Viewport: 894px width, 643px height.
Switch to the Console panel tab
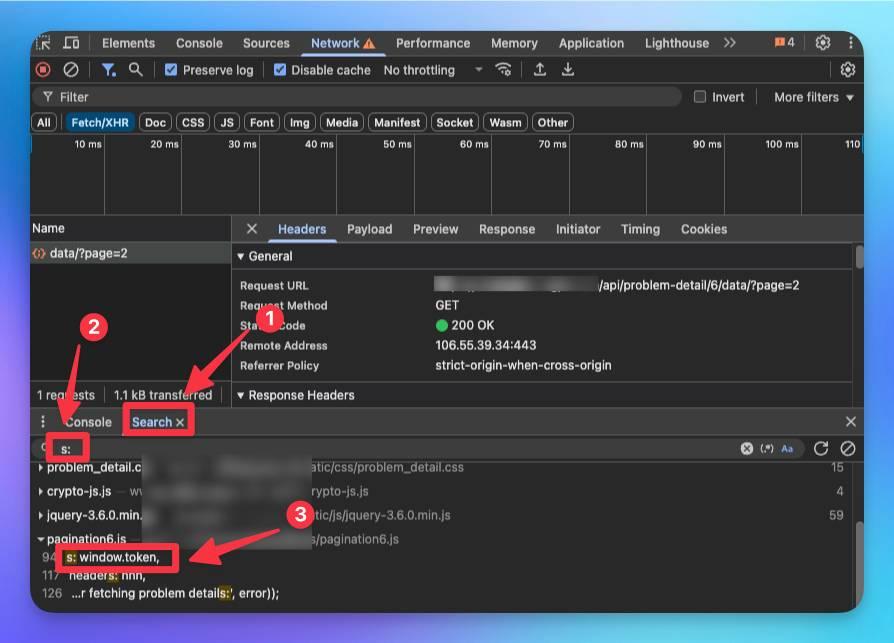pyautogui.click(x=199, y=43)
